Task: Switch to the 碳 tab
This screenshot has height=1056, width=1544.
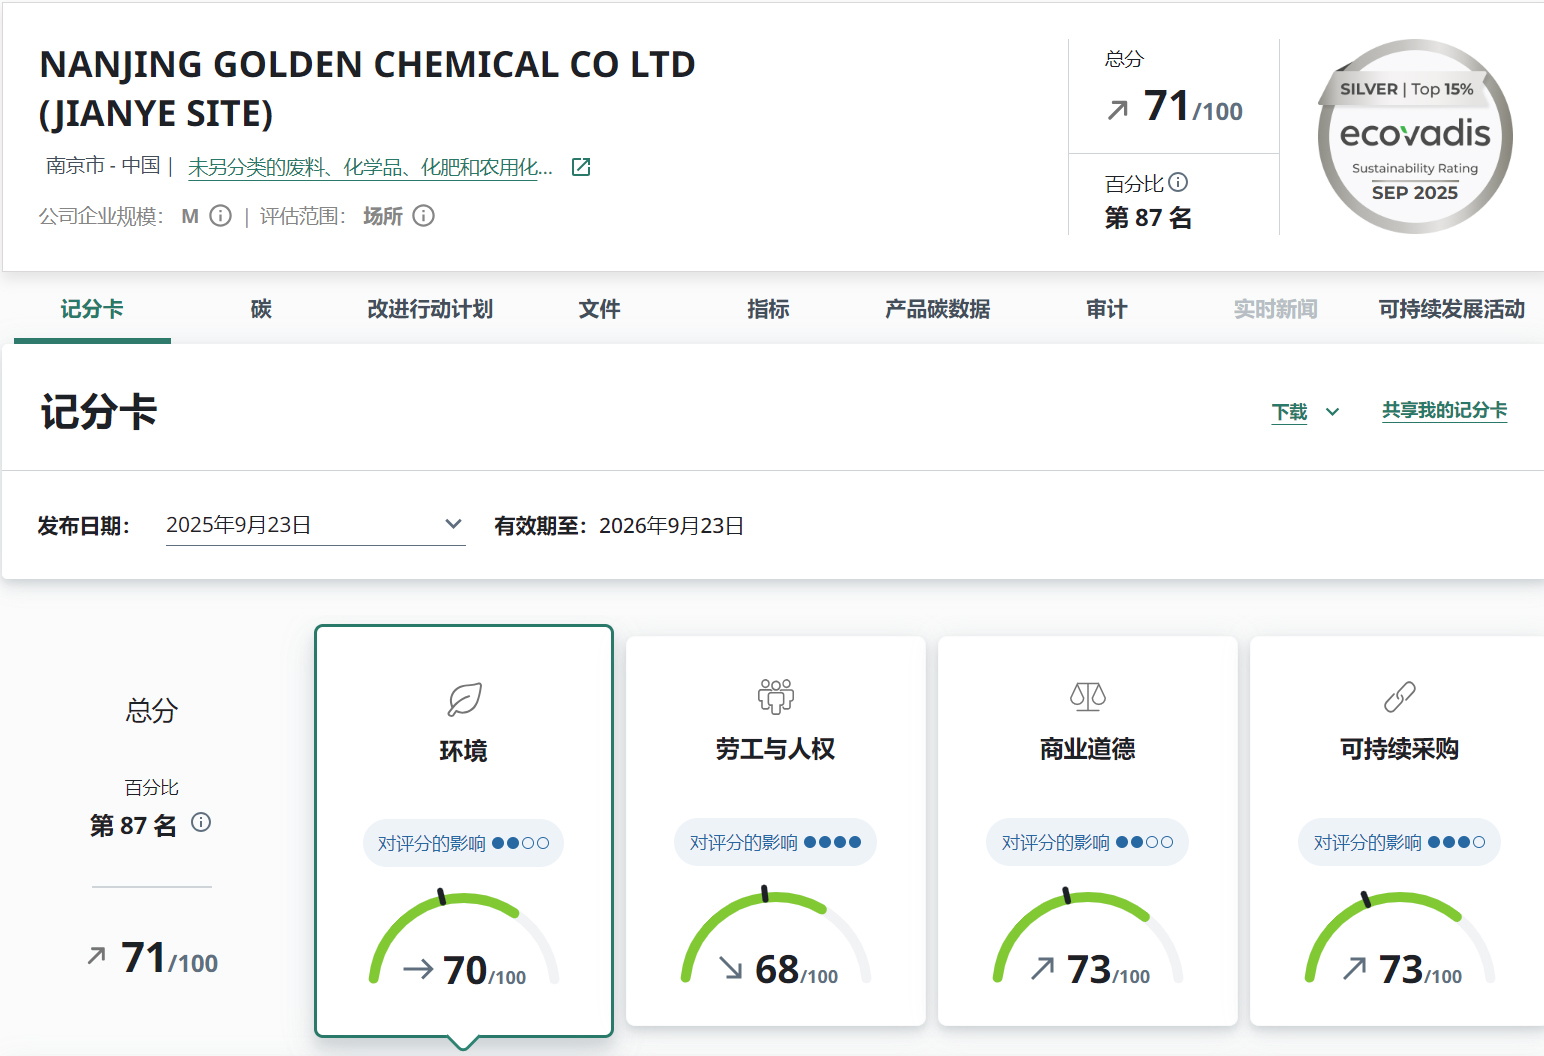Action: coord(261,309)
